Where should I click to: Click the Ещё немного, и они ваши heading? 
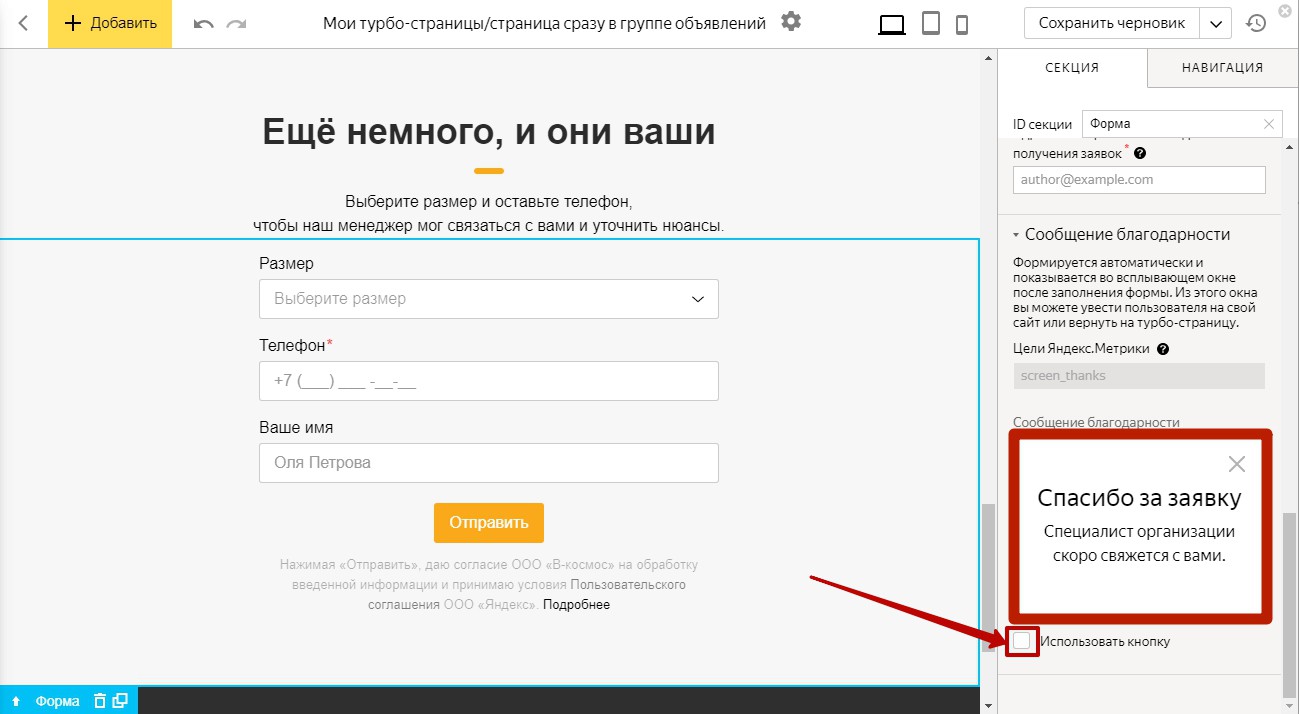pyautogui.click(x=489, y=132)
